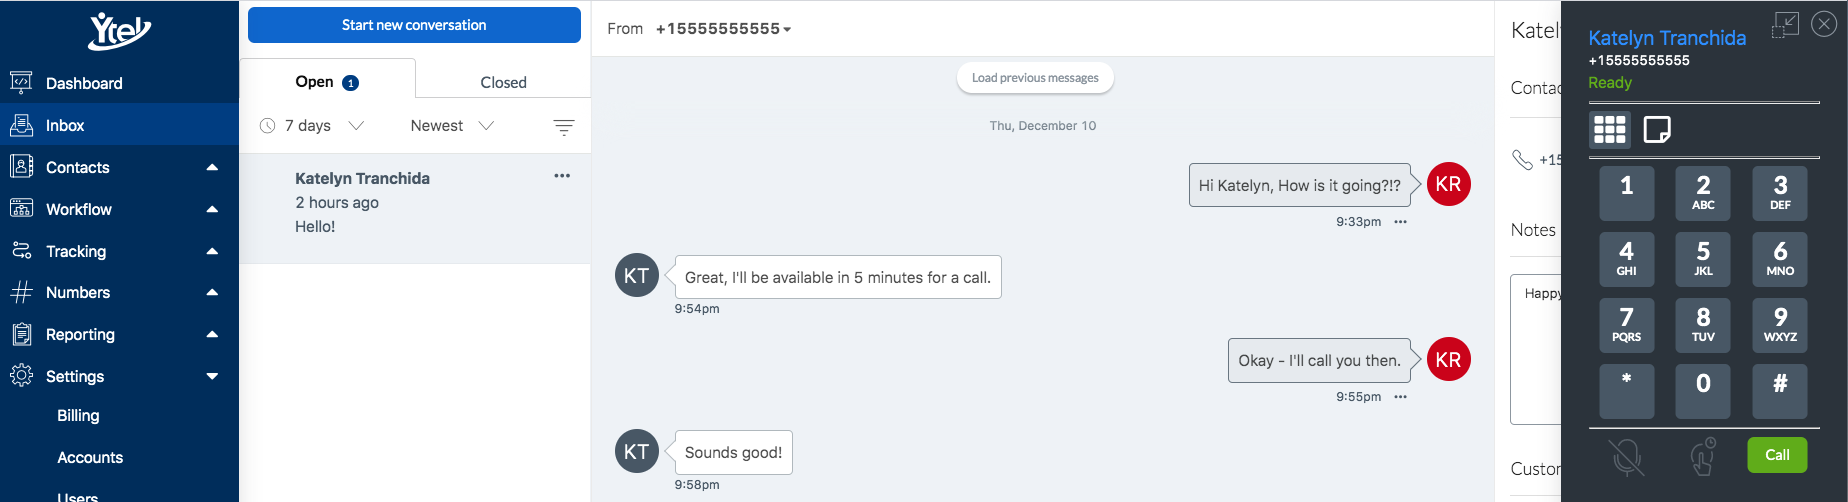Image resolution: width=1848 pixels, height=502 pixels.
Task: Switch to the Closed tab
Action: point(503,82)
